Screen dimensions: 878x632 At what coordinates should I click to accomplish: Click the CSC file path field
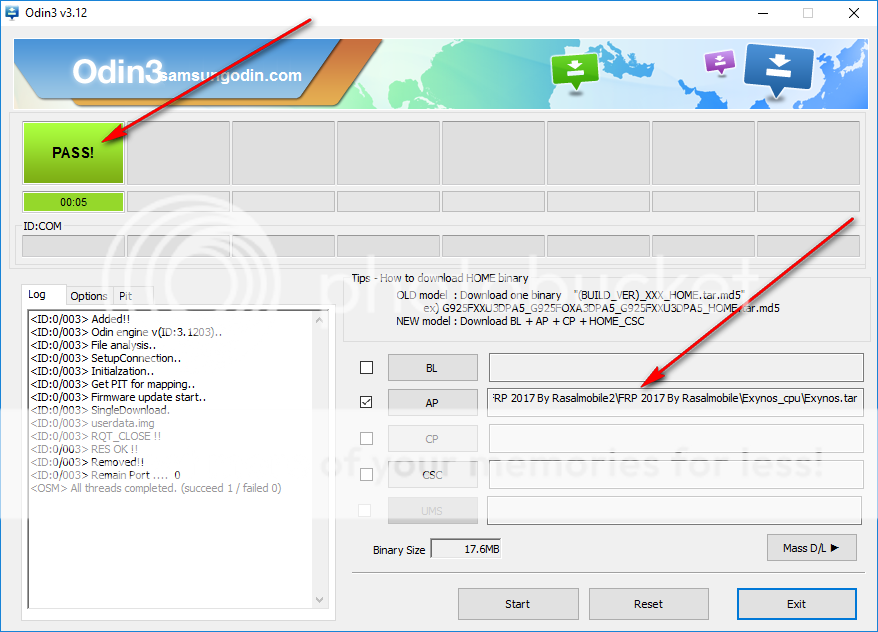click(x=676, y=474)
